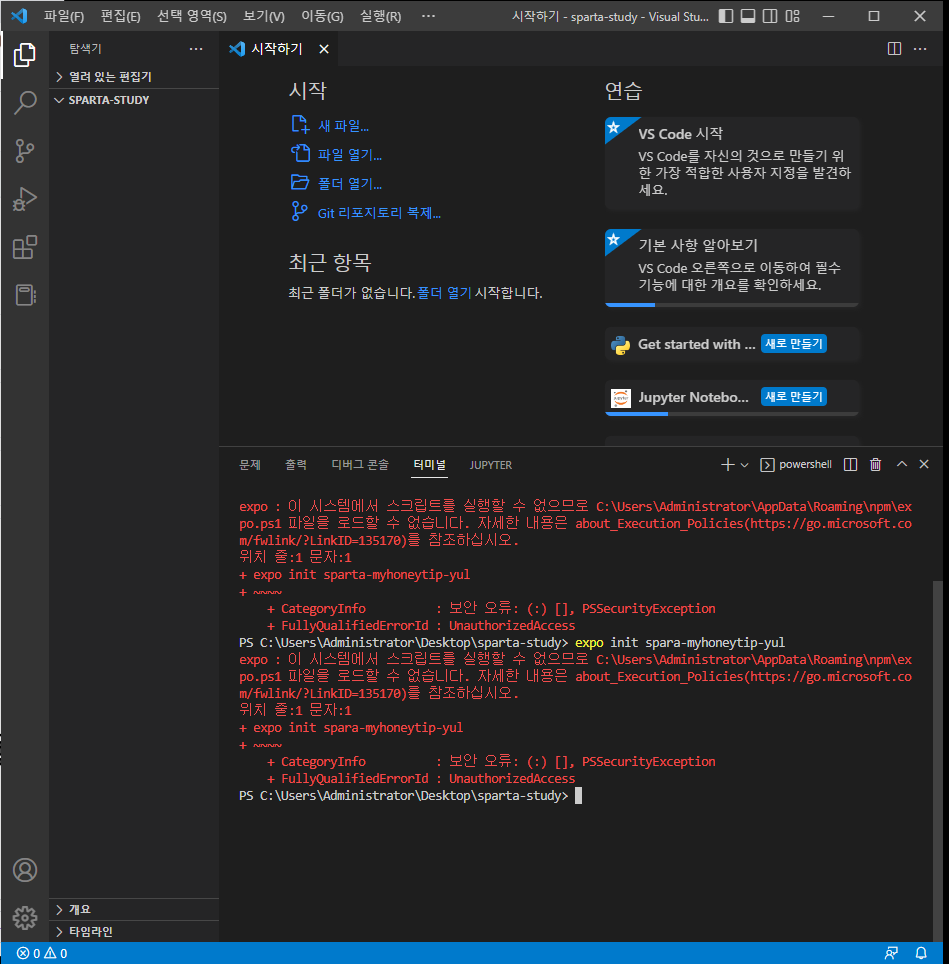
Task: Open terminal launch profile dropdown arrow
Action: click(x=744, y=465)
